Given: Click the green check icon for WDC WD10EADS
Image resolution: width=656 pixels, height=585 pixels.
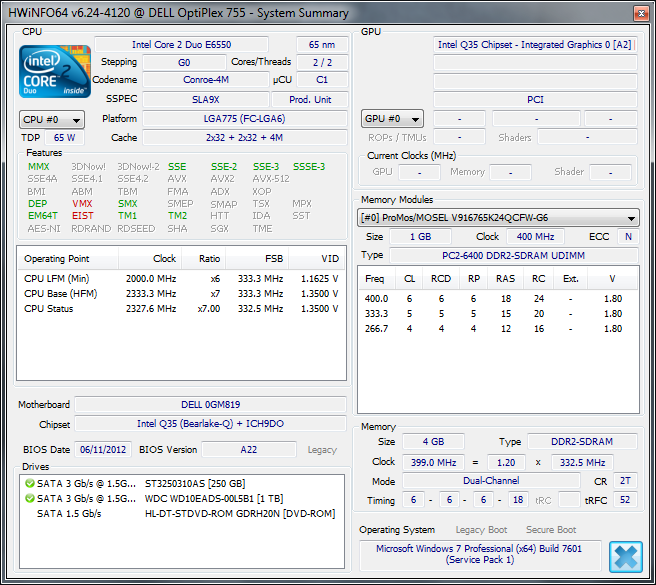Looking at the screenshot, I should (30, 498).
